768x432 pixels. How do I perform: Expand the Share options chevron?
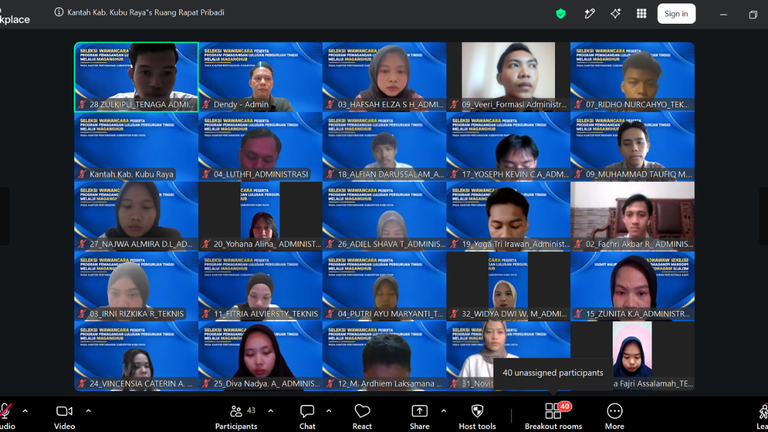point(443,411)
